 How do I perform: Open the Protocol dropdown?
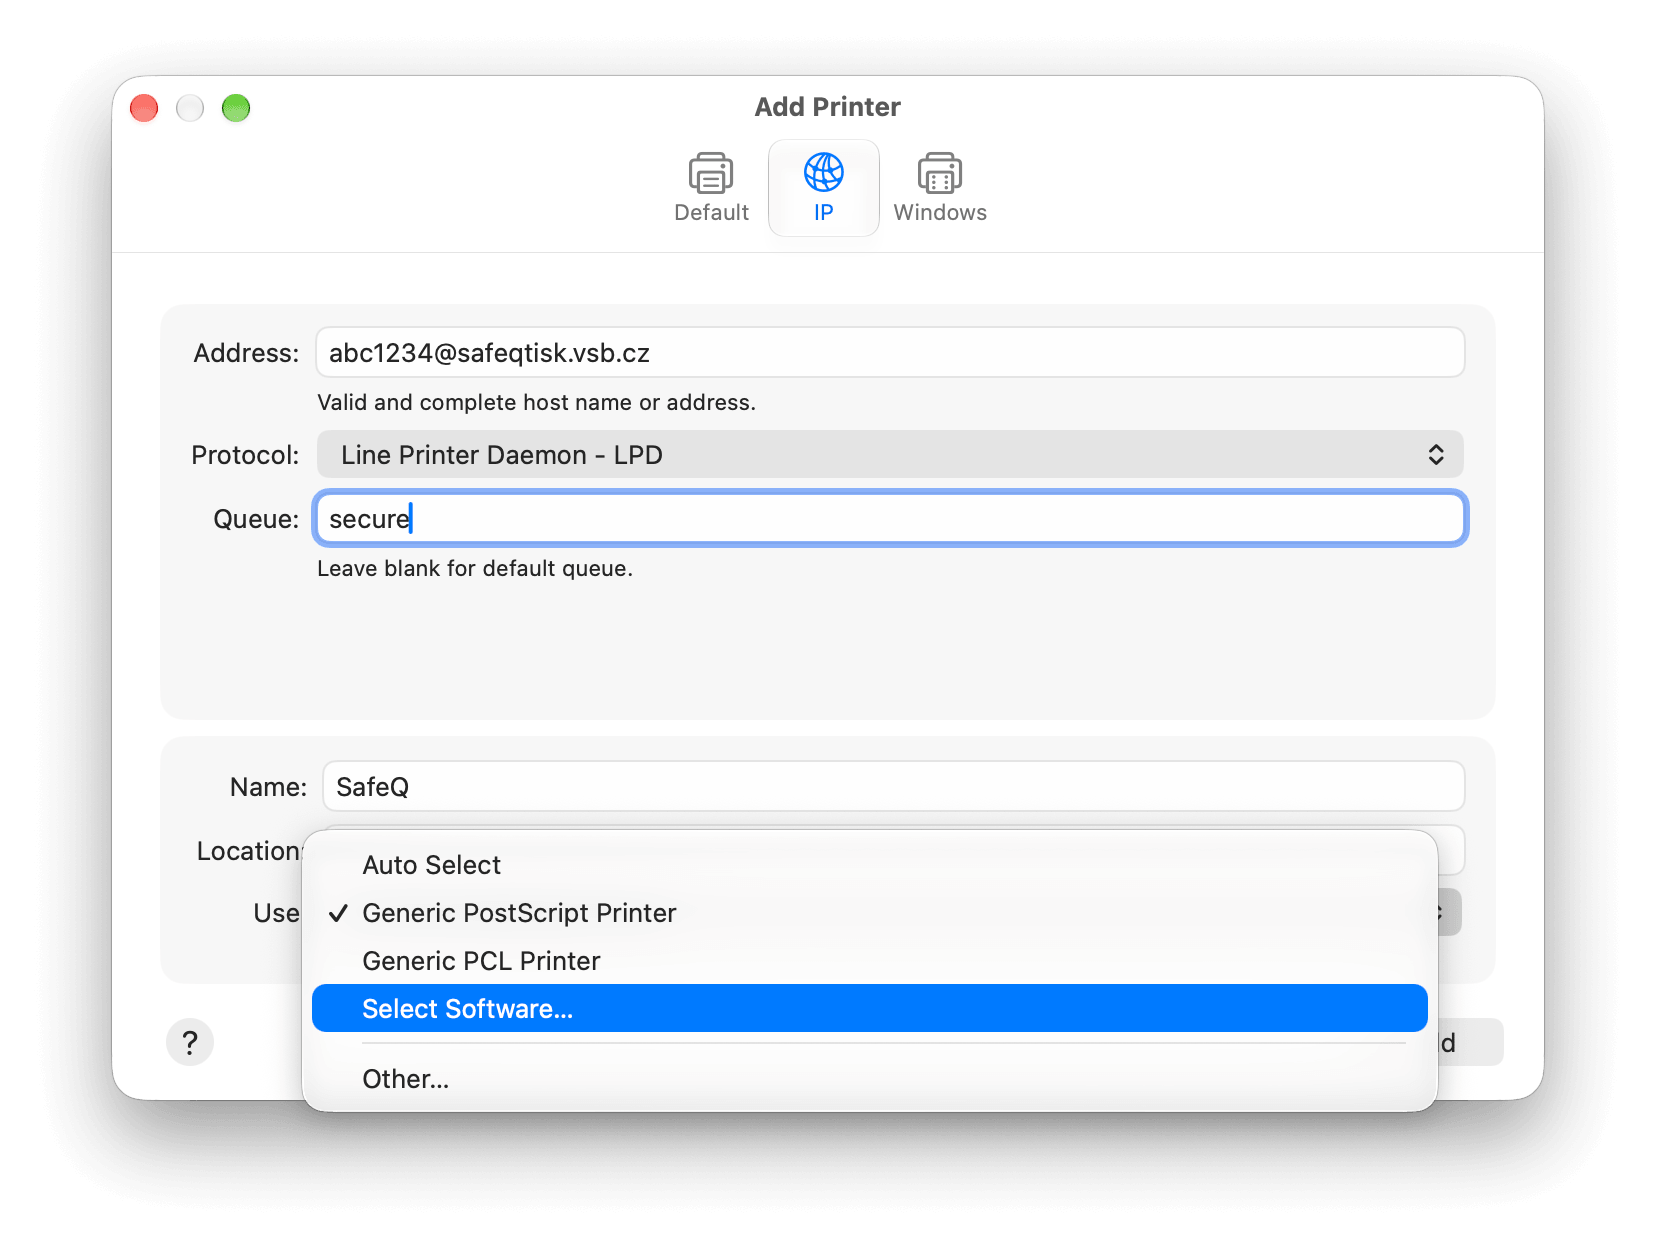pyautogui.click(x=890, y=455)
